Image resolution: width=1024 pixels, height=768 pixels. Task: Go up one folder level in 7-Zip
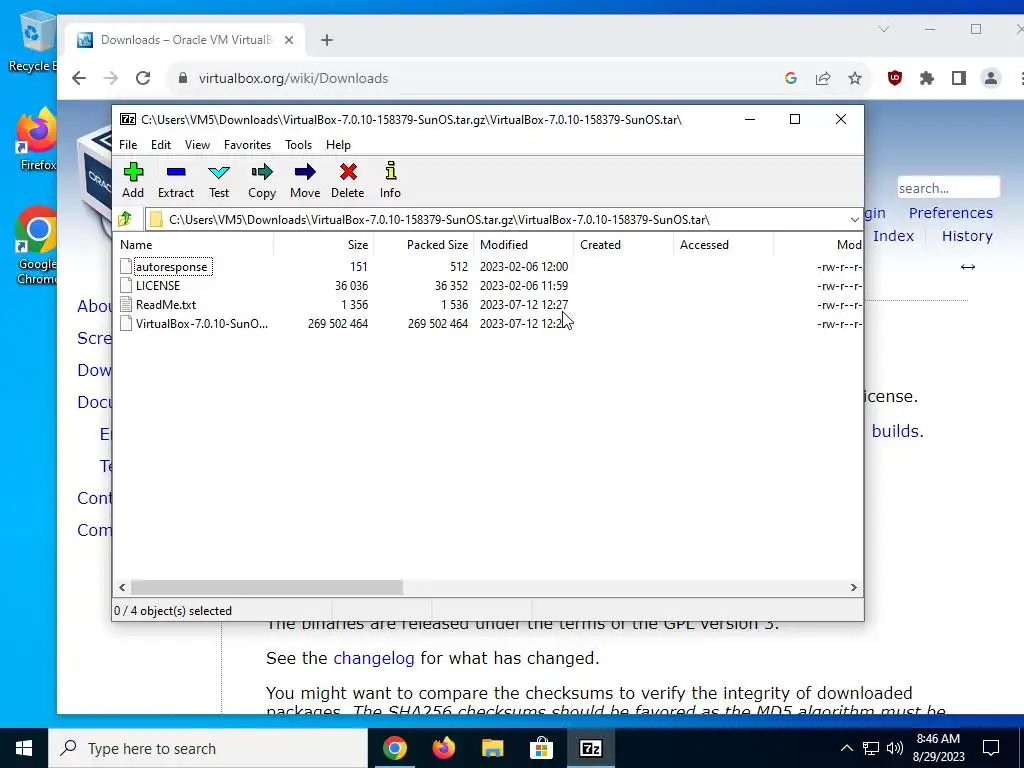(x=125, y=219)
